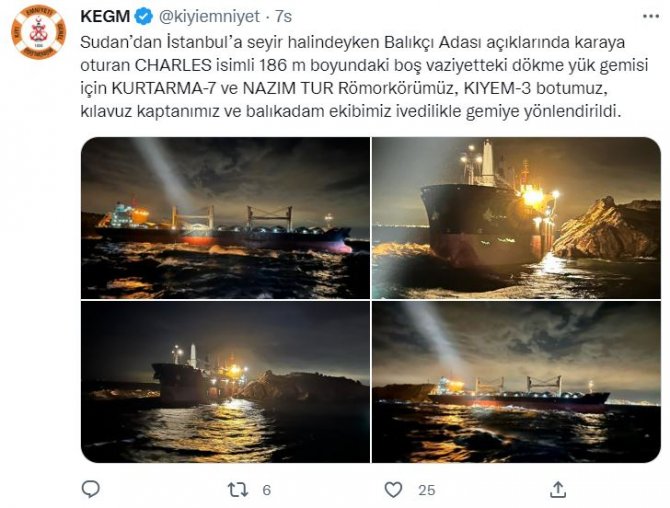Like the tweet with heart icon
670x508 pixels.
(393, 490)
